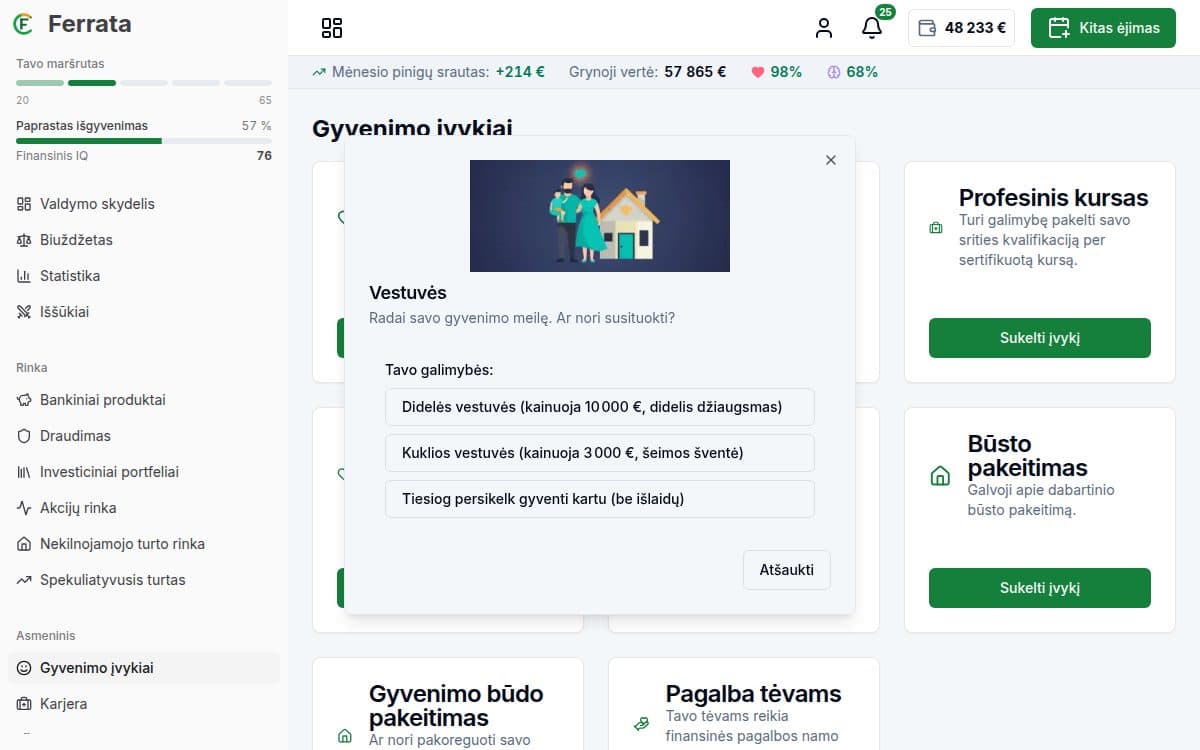The image size is (1200, 750).
Task: Open Iššūkiai in sidebar
Action: coord(144,312)
